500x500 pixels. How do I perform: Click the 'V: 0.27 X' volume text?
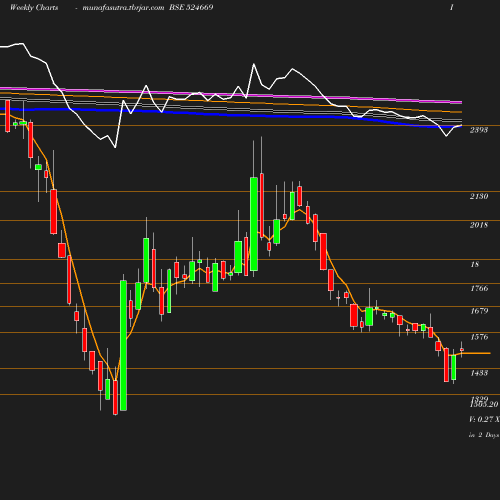(x=484, y=419)
